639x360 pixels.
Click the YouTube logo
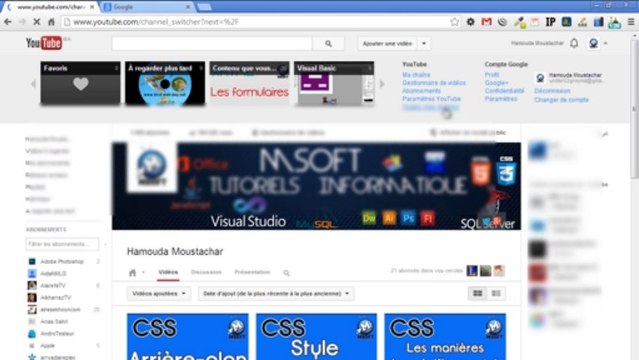(44, 43)
